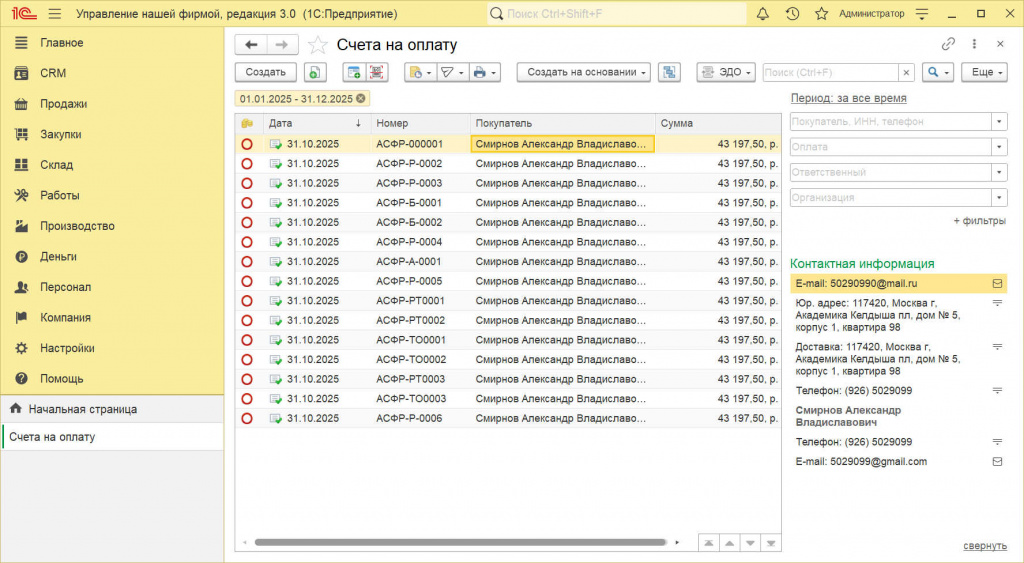Switch to the Начальная страница tab
This screenshot has height=563, width=1024.
(83, 409)
